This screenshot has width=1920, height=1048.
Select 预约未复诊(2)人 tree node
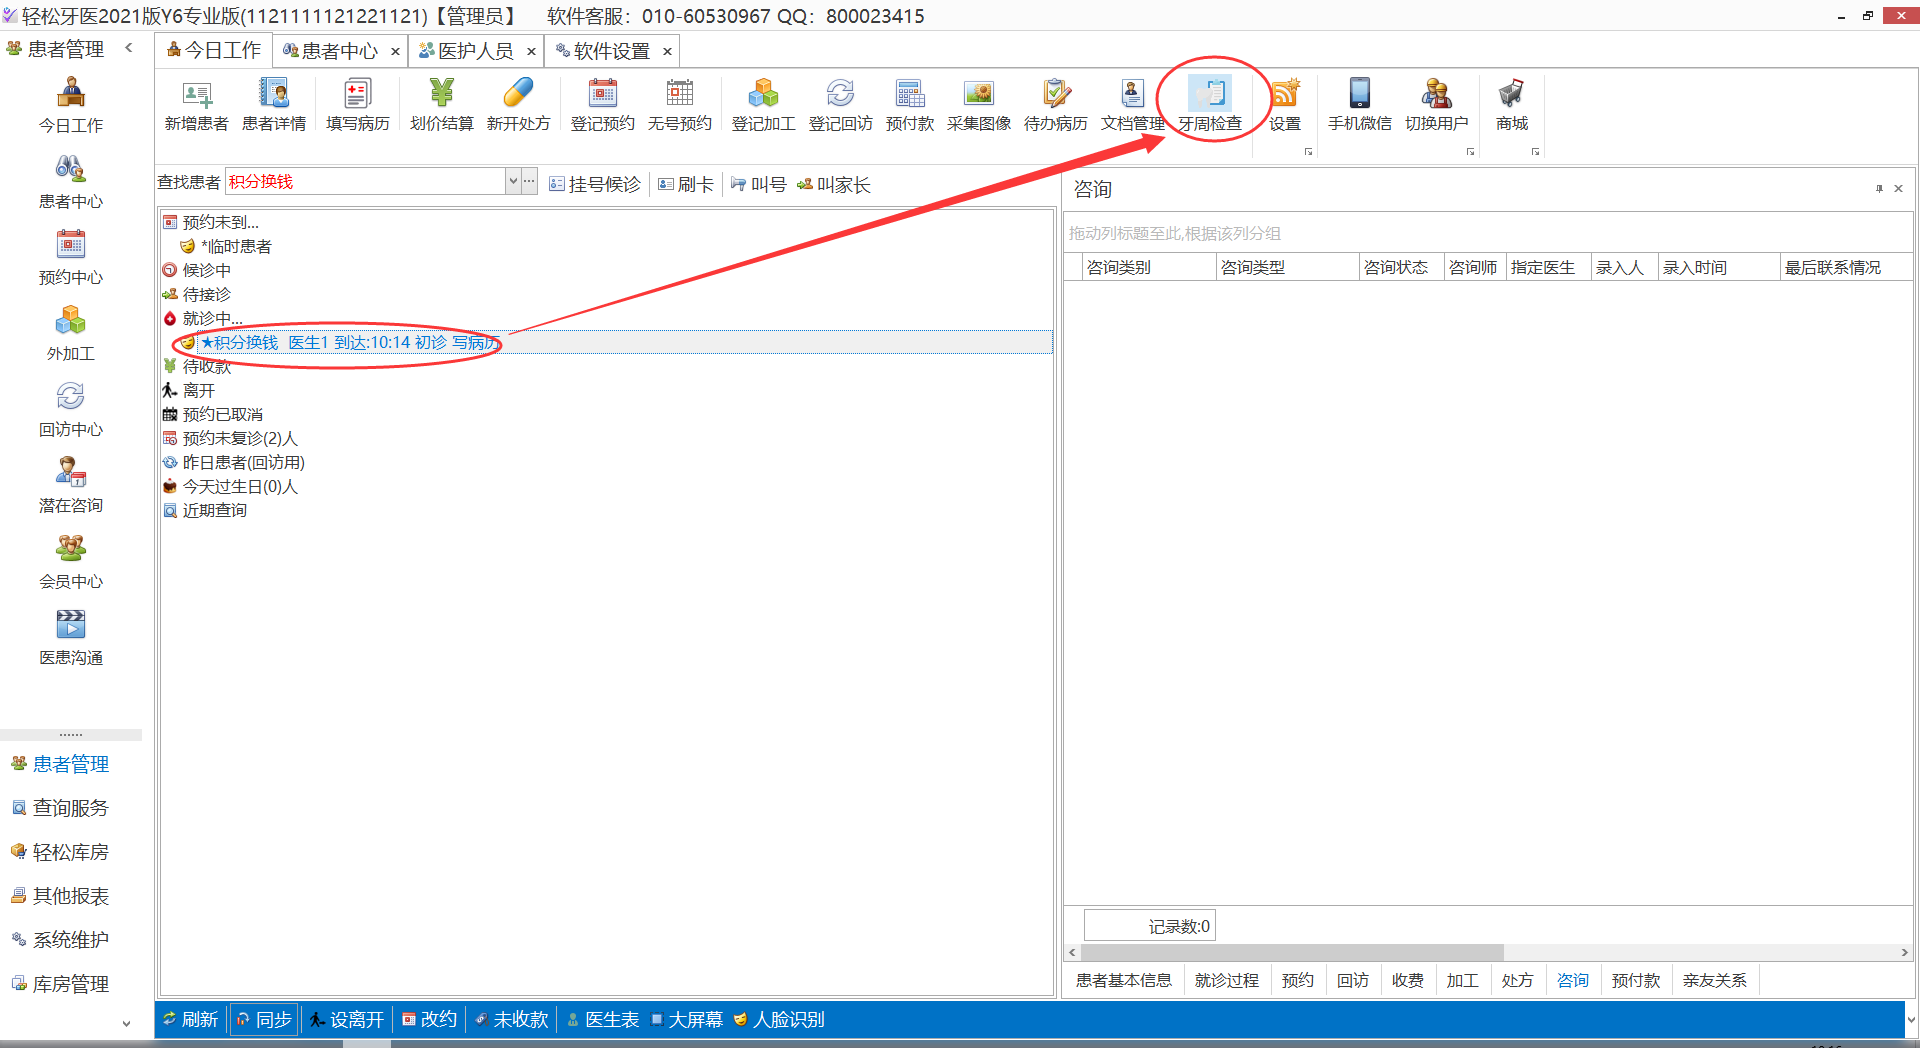coord(231,438)
